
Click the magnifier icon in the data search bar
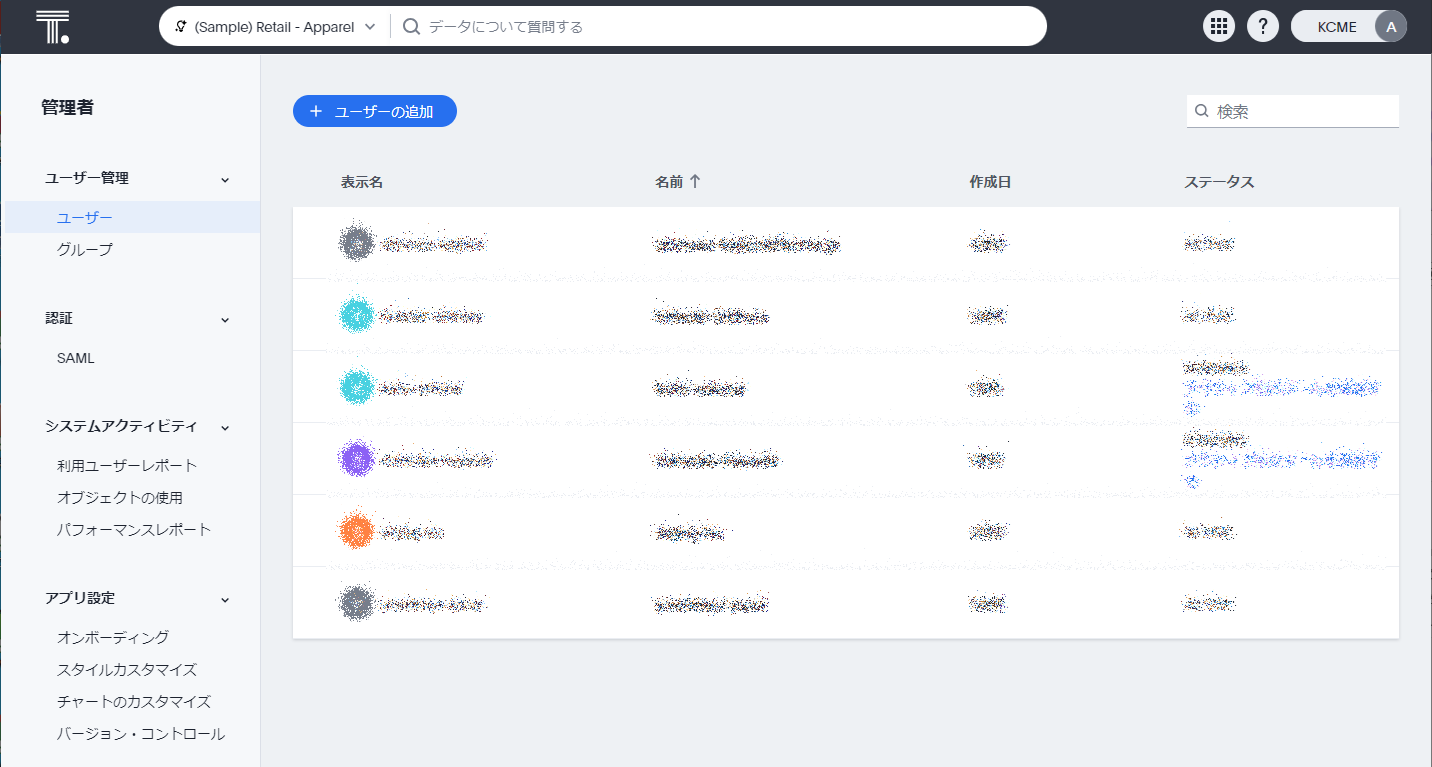pos(411,27)
